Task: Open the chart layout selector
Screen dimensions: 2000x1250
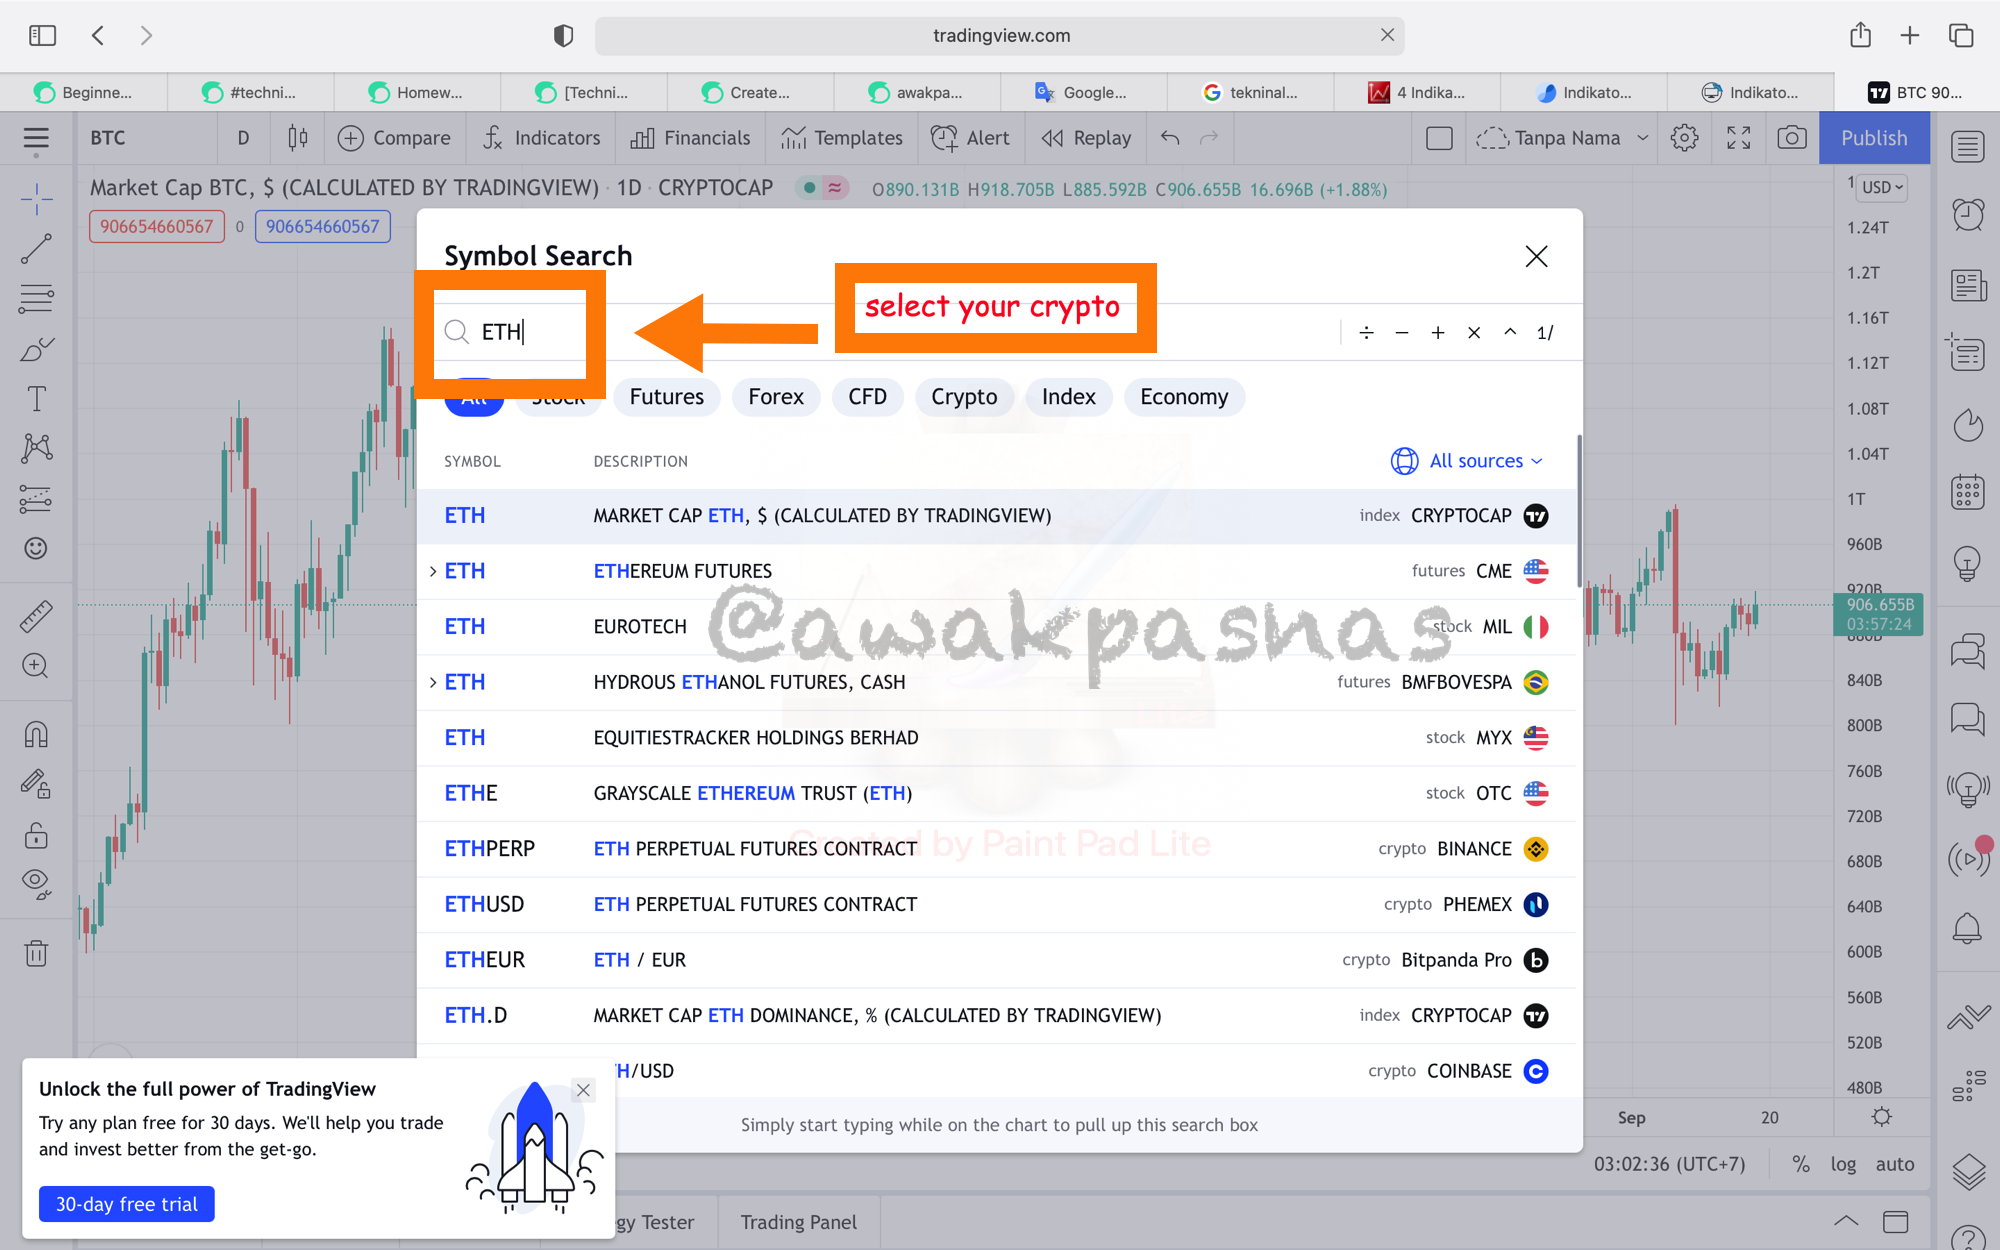Action: click(1439, 138)
